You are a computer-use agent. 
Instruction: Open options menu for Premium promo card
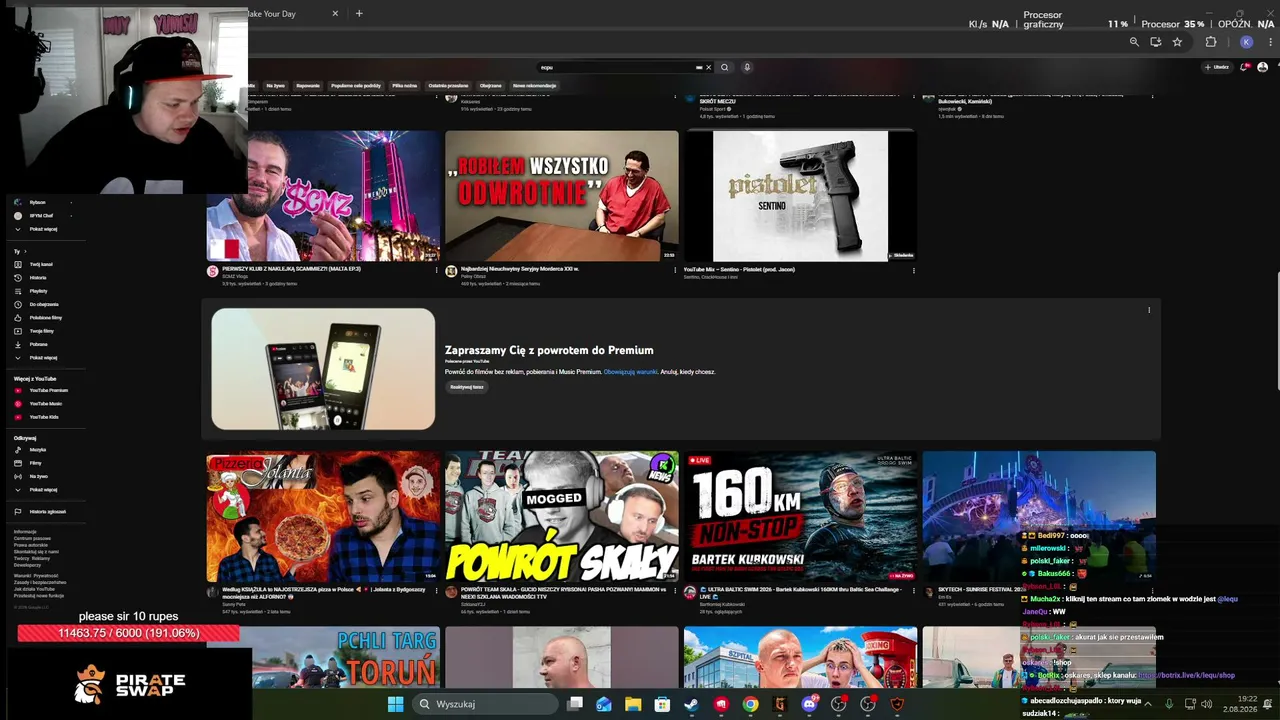point(1149,310)
